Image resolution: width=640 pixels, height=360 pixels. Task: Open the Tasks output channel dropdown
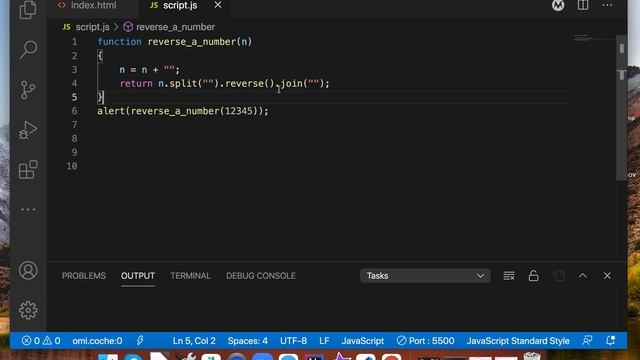click(425, 276)
